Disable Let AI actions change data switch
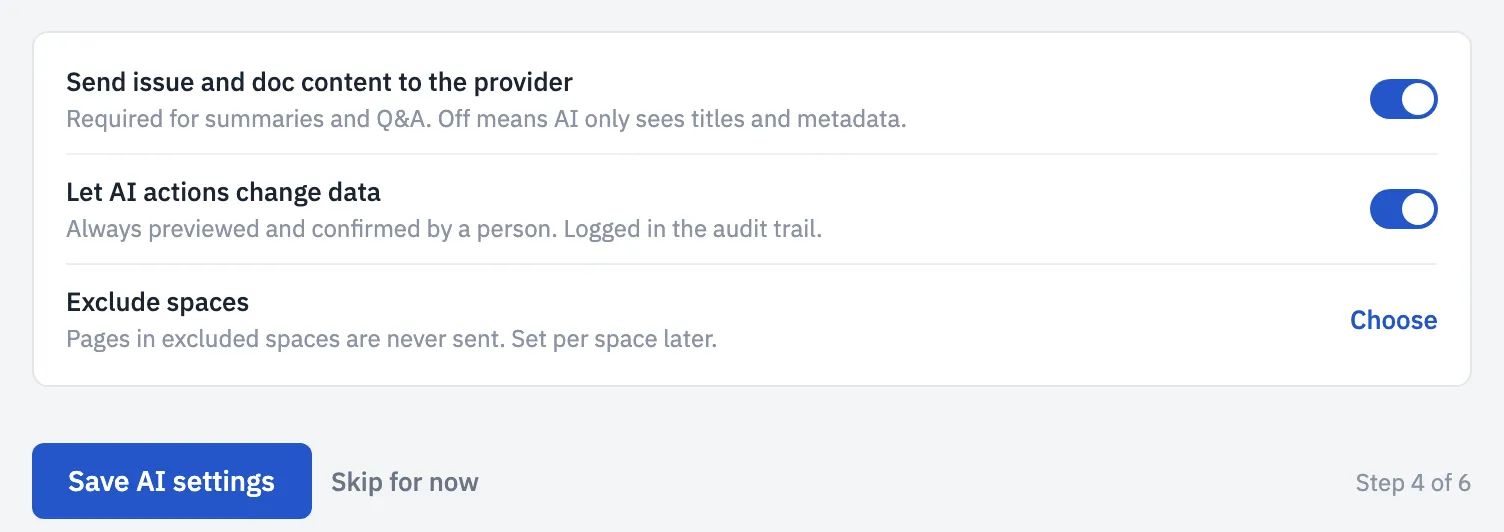Viewport: 1504px width, 532px height. (x=1403, y=210)
